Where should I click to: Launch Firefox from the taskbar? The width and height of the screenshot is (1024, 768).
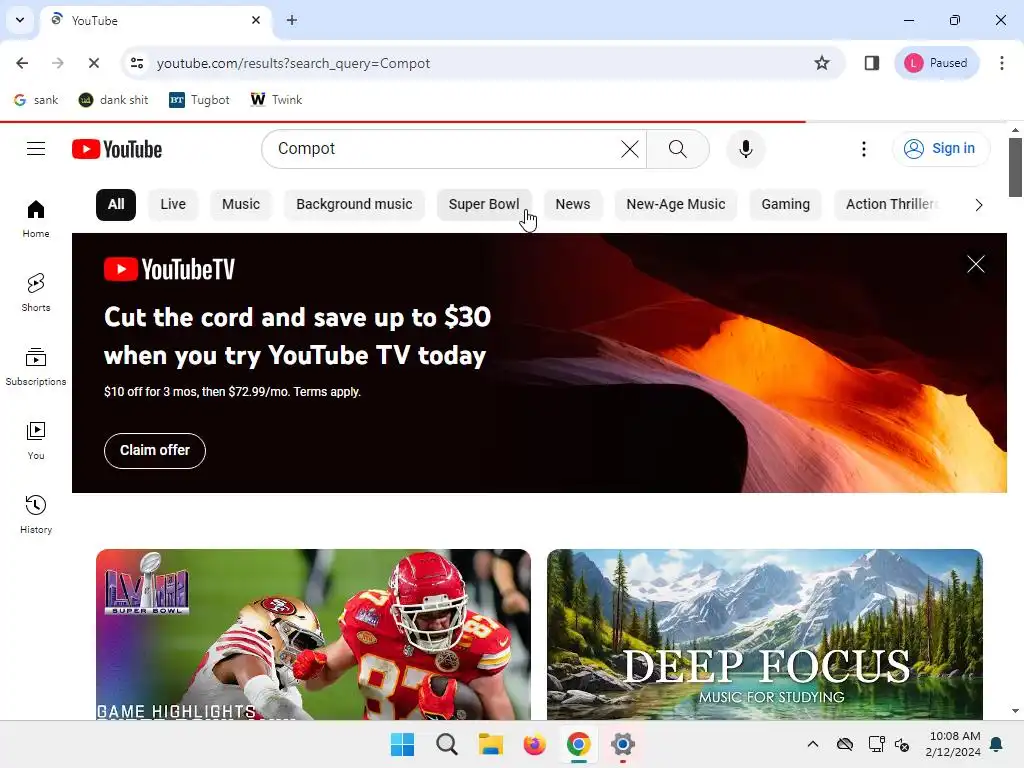click(x=534, y=744)
